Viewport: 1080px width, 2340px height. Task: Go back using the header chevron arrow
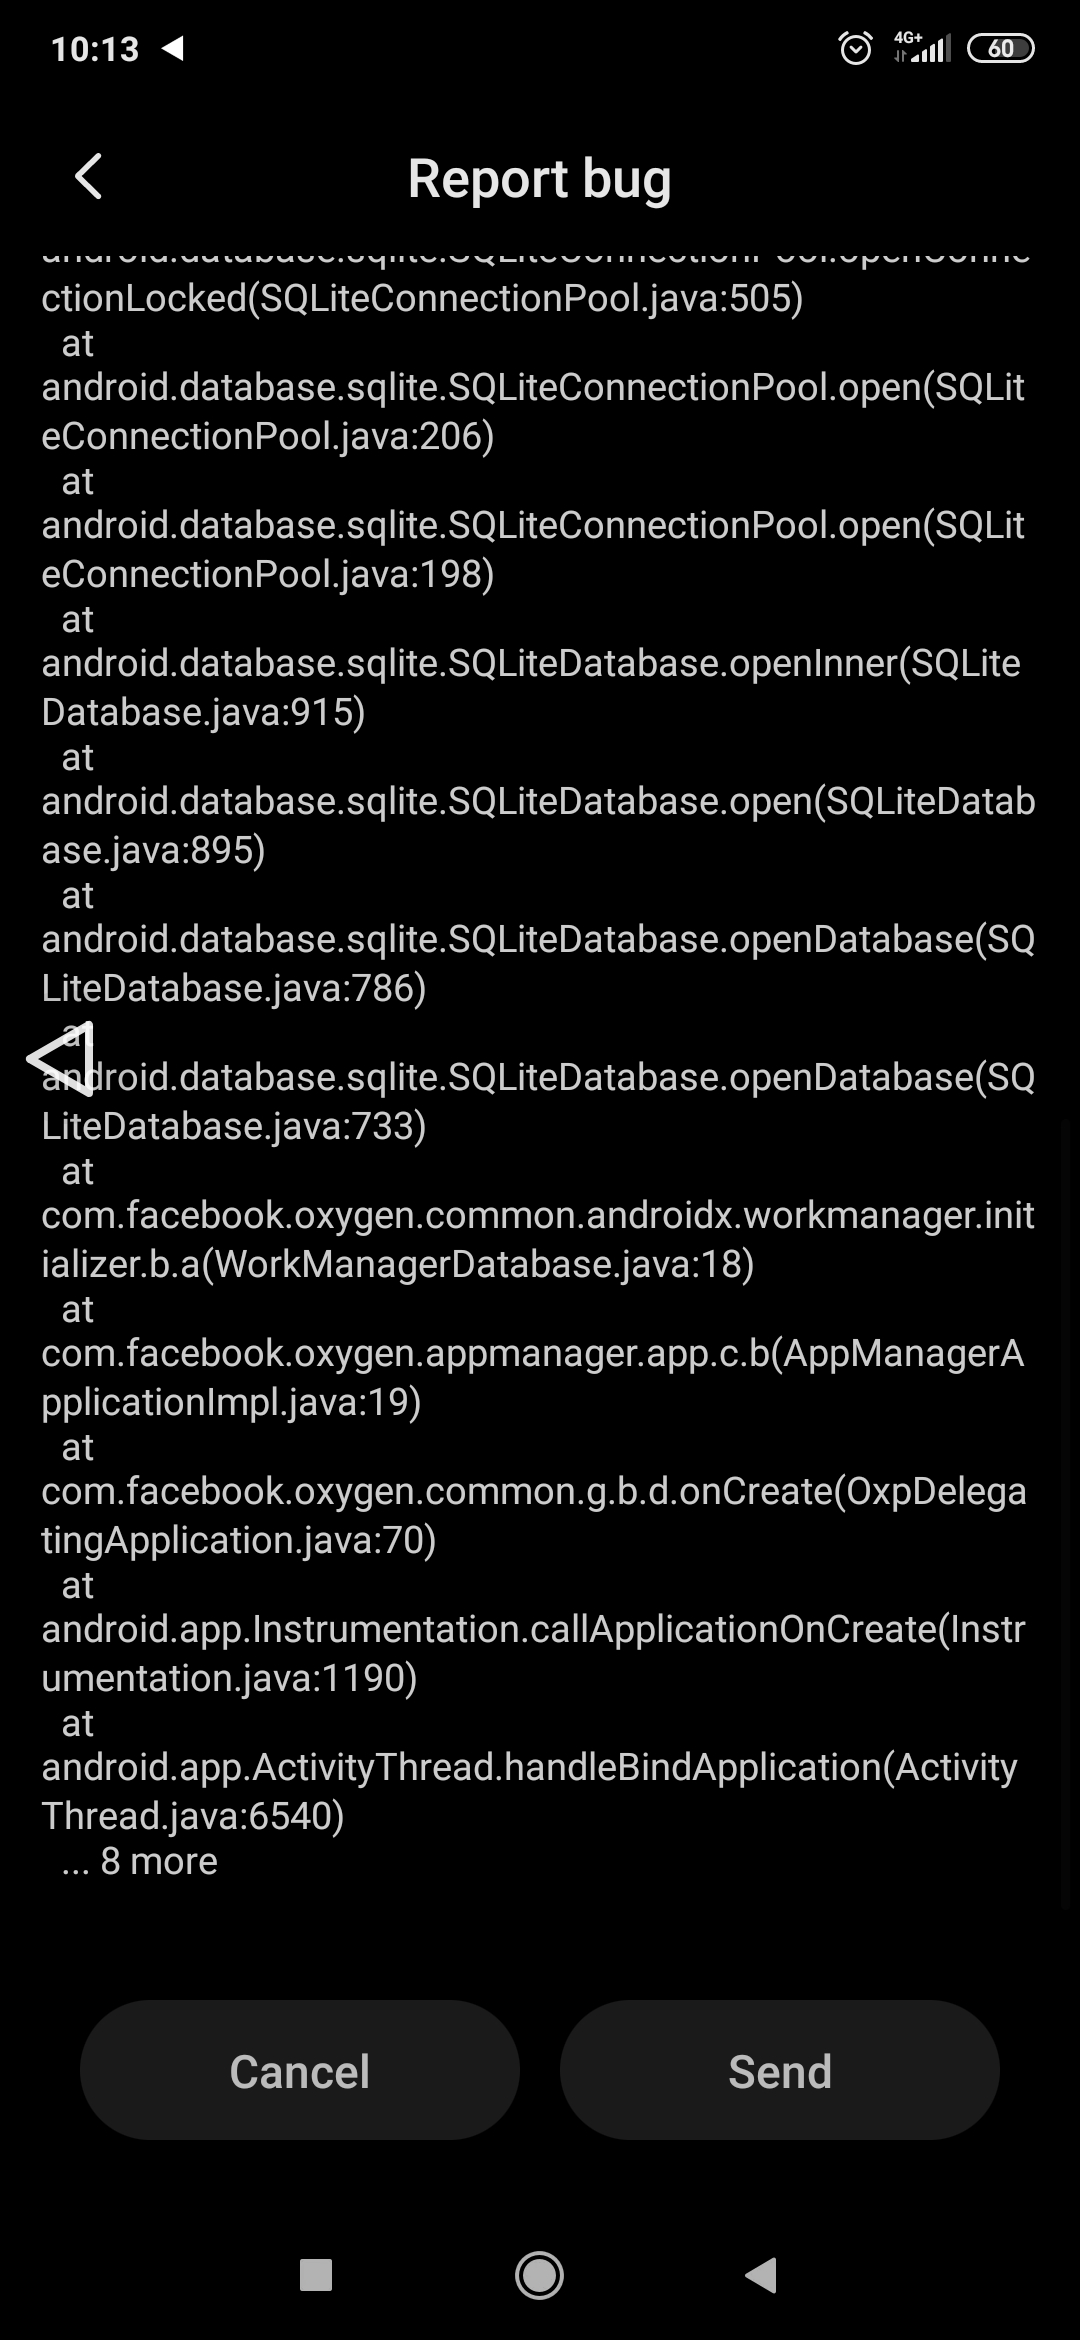(x=88, y=177)
